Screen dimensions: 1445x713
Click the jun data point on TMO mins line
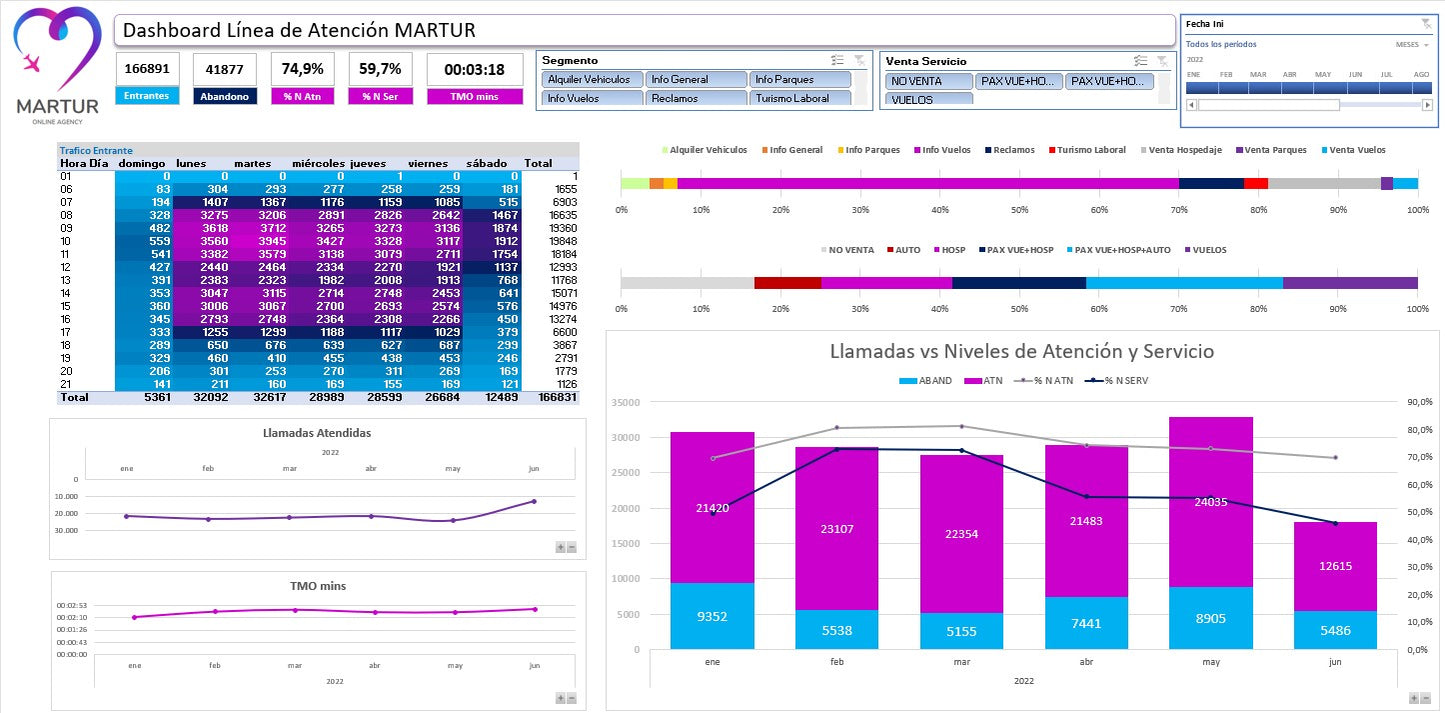pos(534,609)
